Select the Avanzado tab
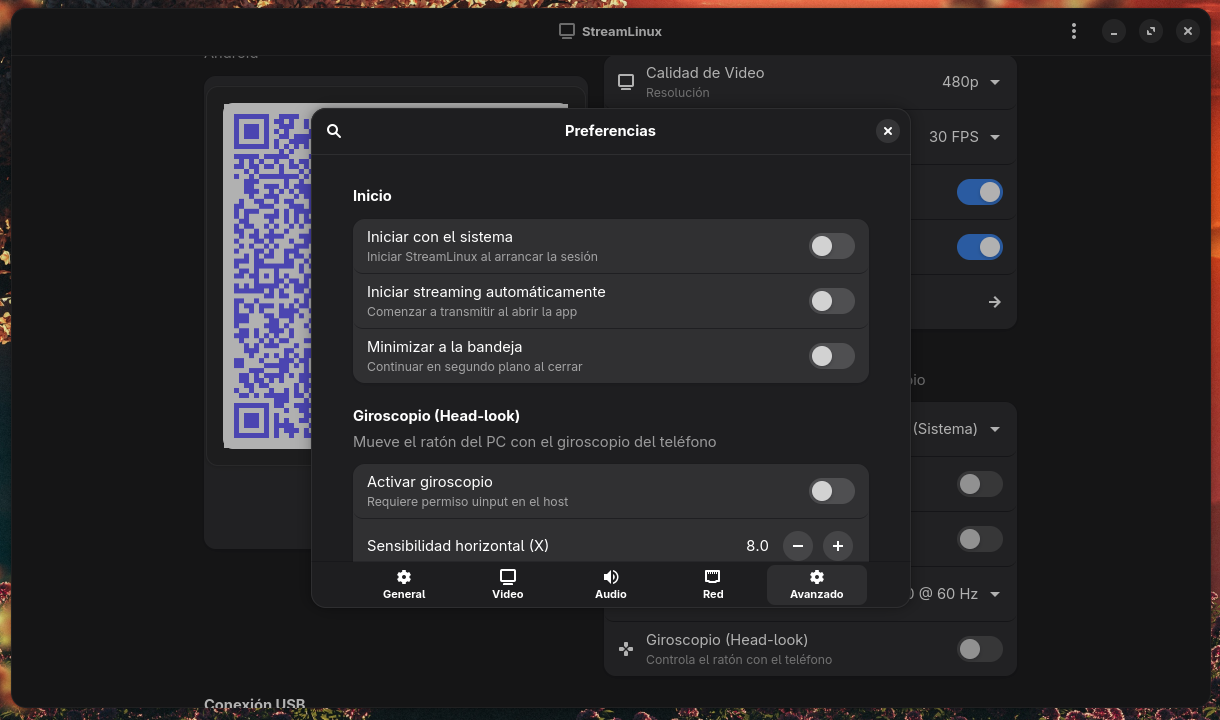Viewport: 1220px width, 720px height. 817,585
